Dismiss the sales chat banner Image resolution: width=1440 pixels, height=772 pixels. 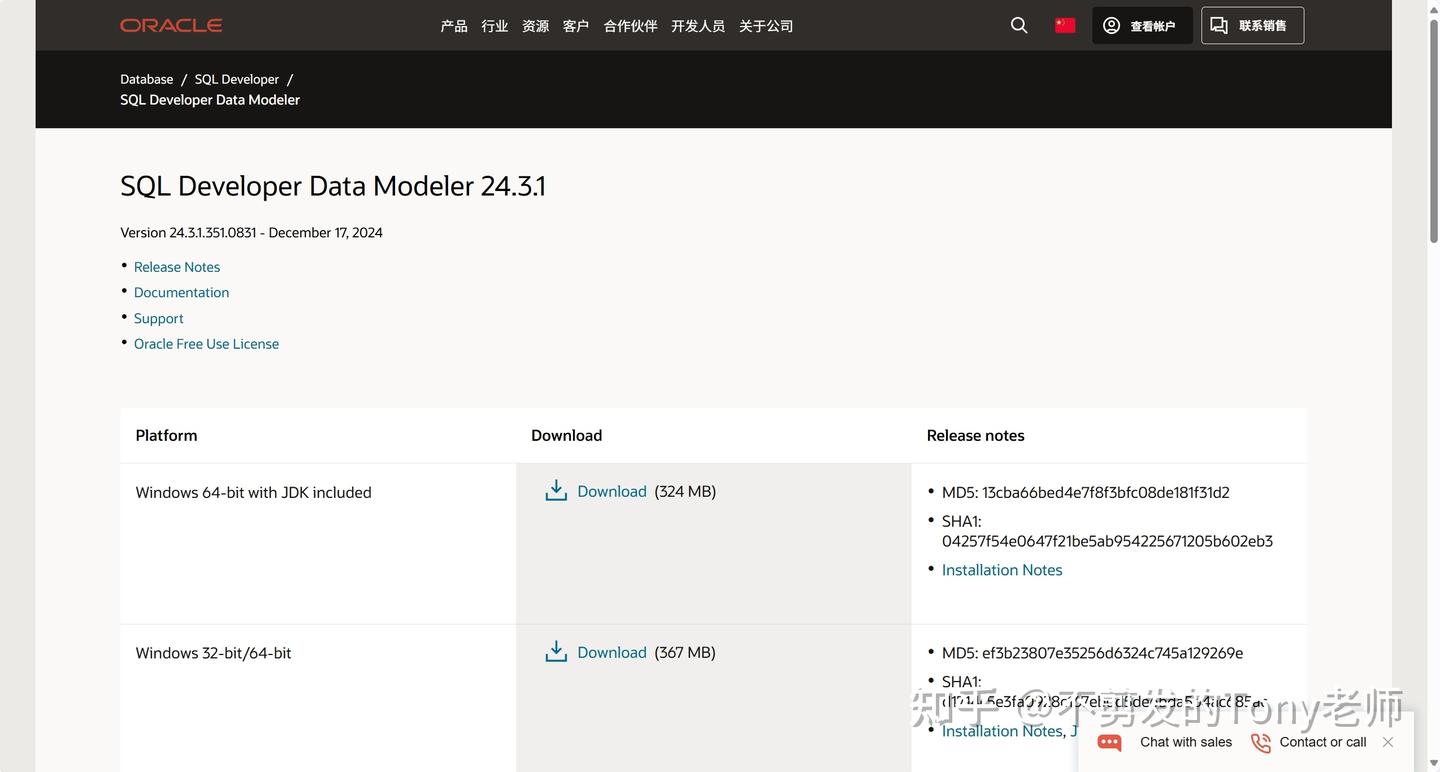point(1388,742)
